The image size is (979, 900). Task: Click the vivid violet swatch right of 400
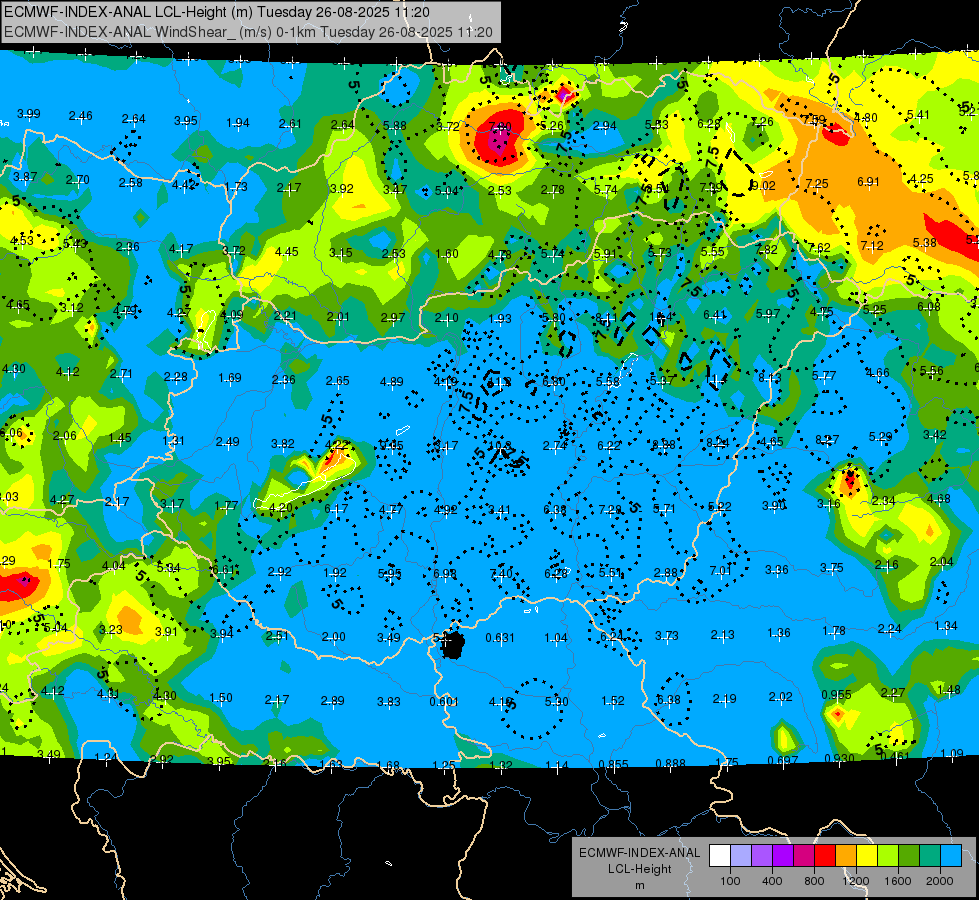tap(783, 855)
